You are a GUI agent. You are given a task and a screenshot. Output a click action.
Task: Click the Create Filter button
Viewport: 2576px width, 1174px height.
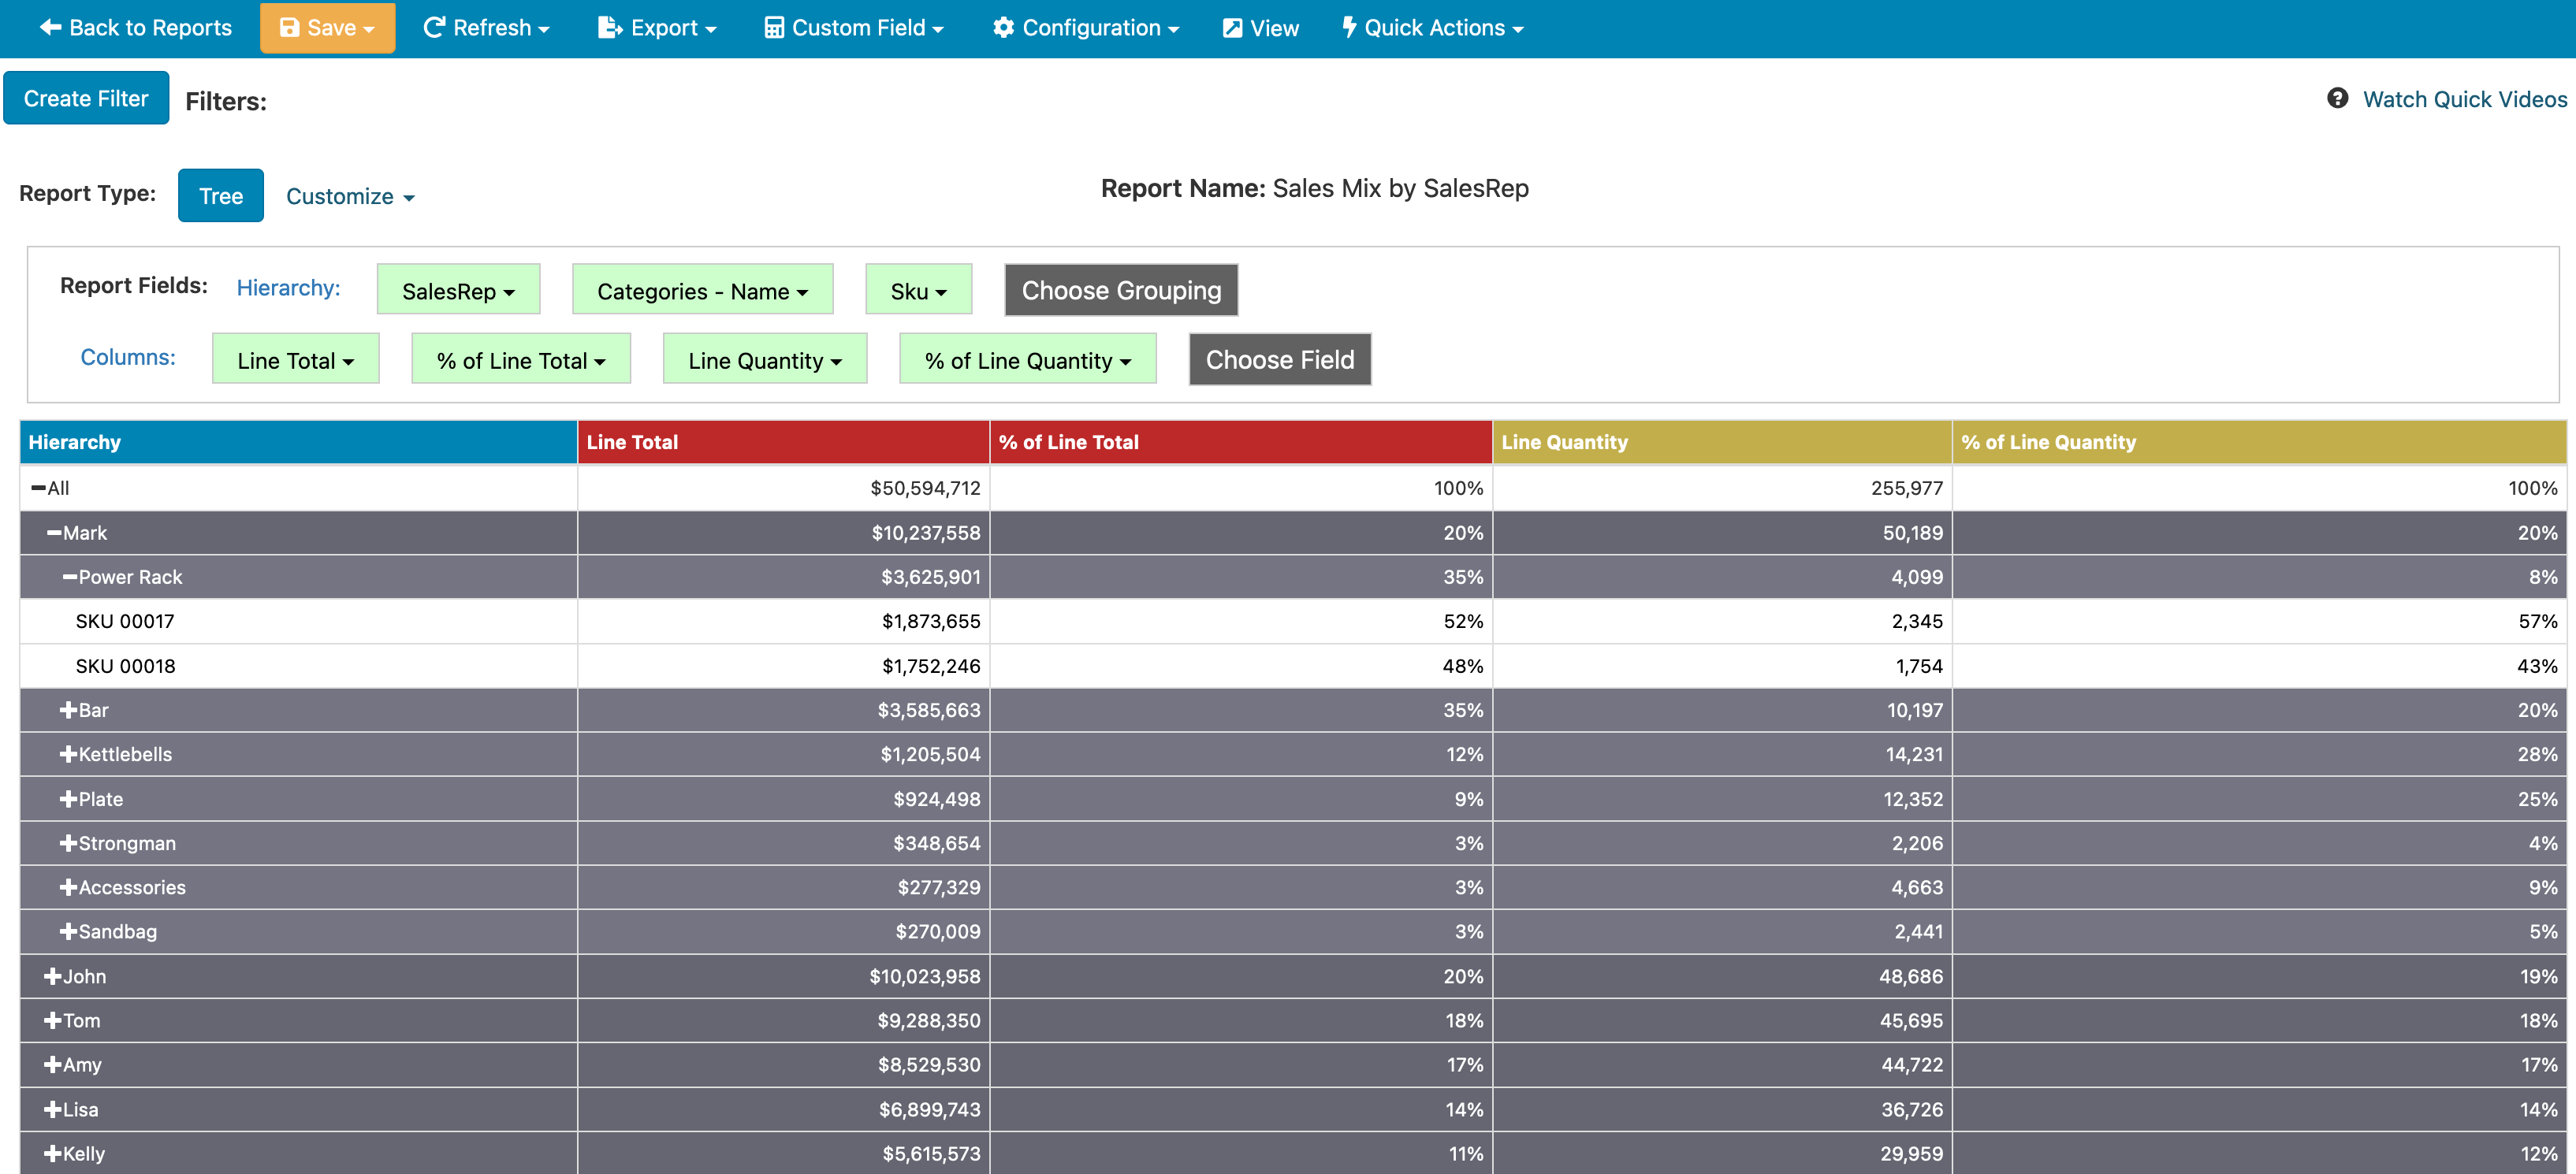click(x=86, y=98)
